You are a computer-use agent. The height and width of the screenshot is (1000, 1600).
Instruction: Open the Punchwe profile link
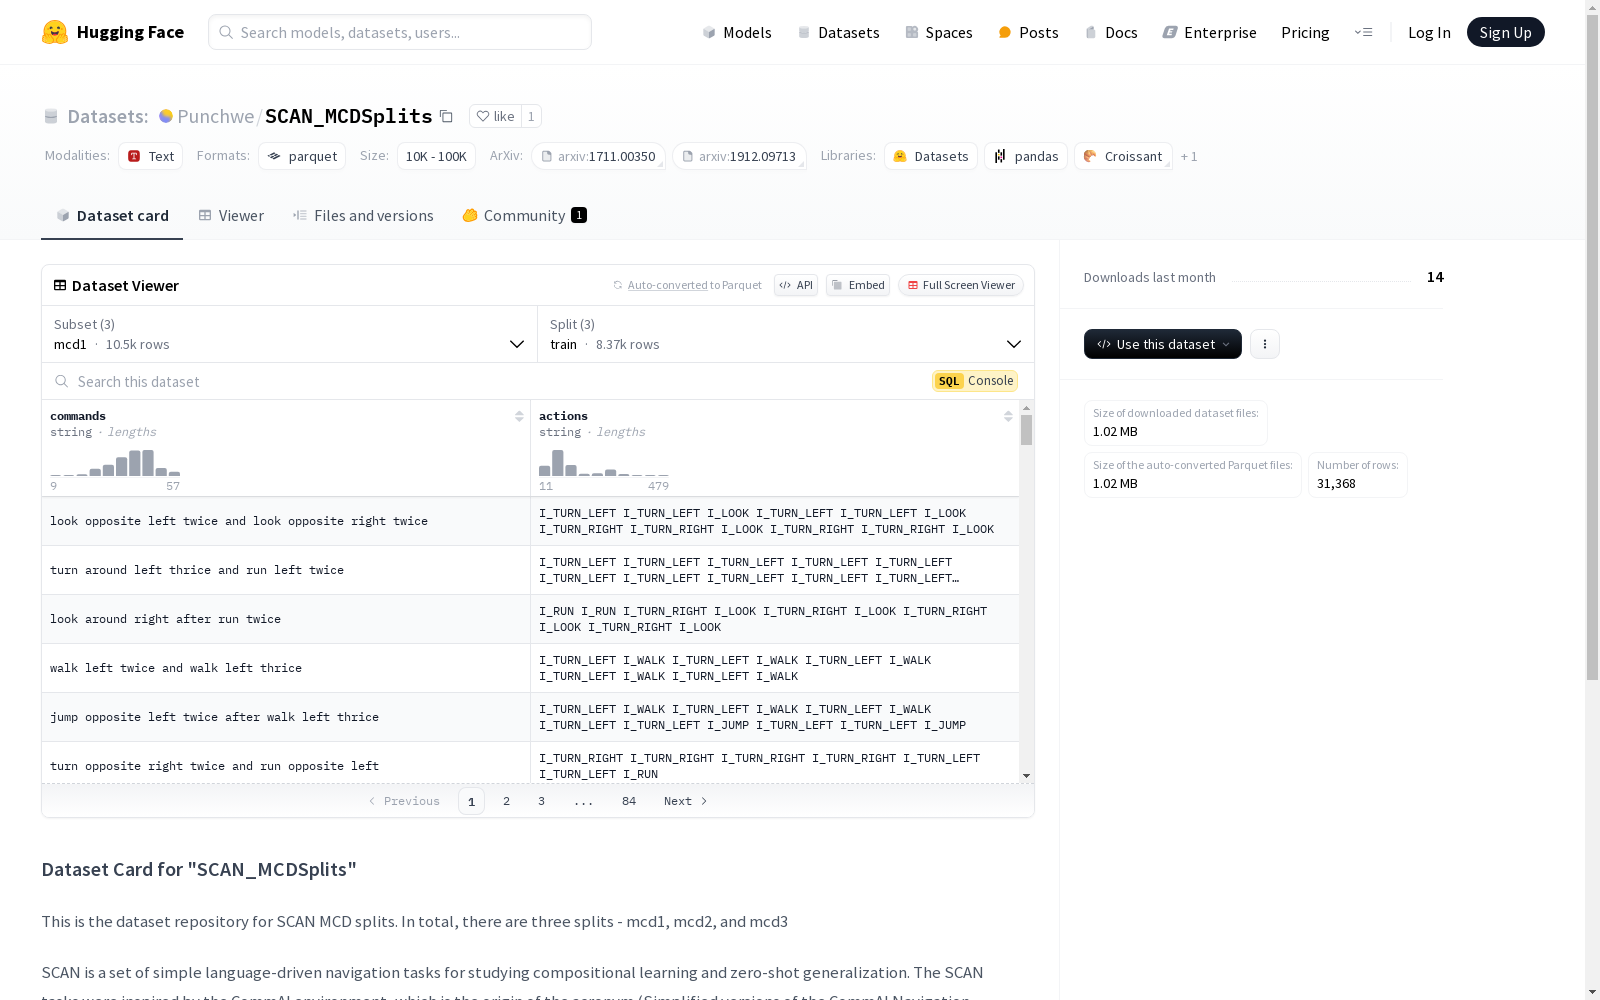pos(216,116)
